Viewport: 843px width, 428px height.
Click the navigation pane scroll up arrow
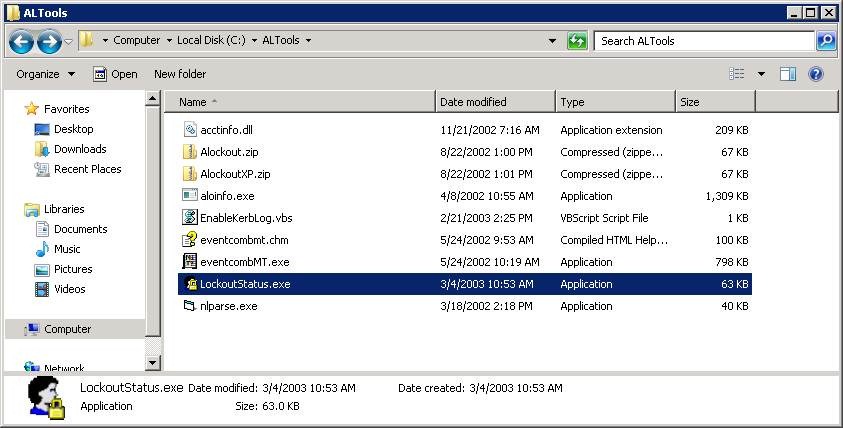(x=153, y=98)
